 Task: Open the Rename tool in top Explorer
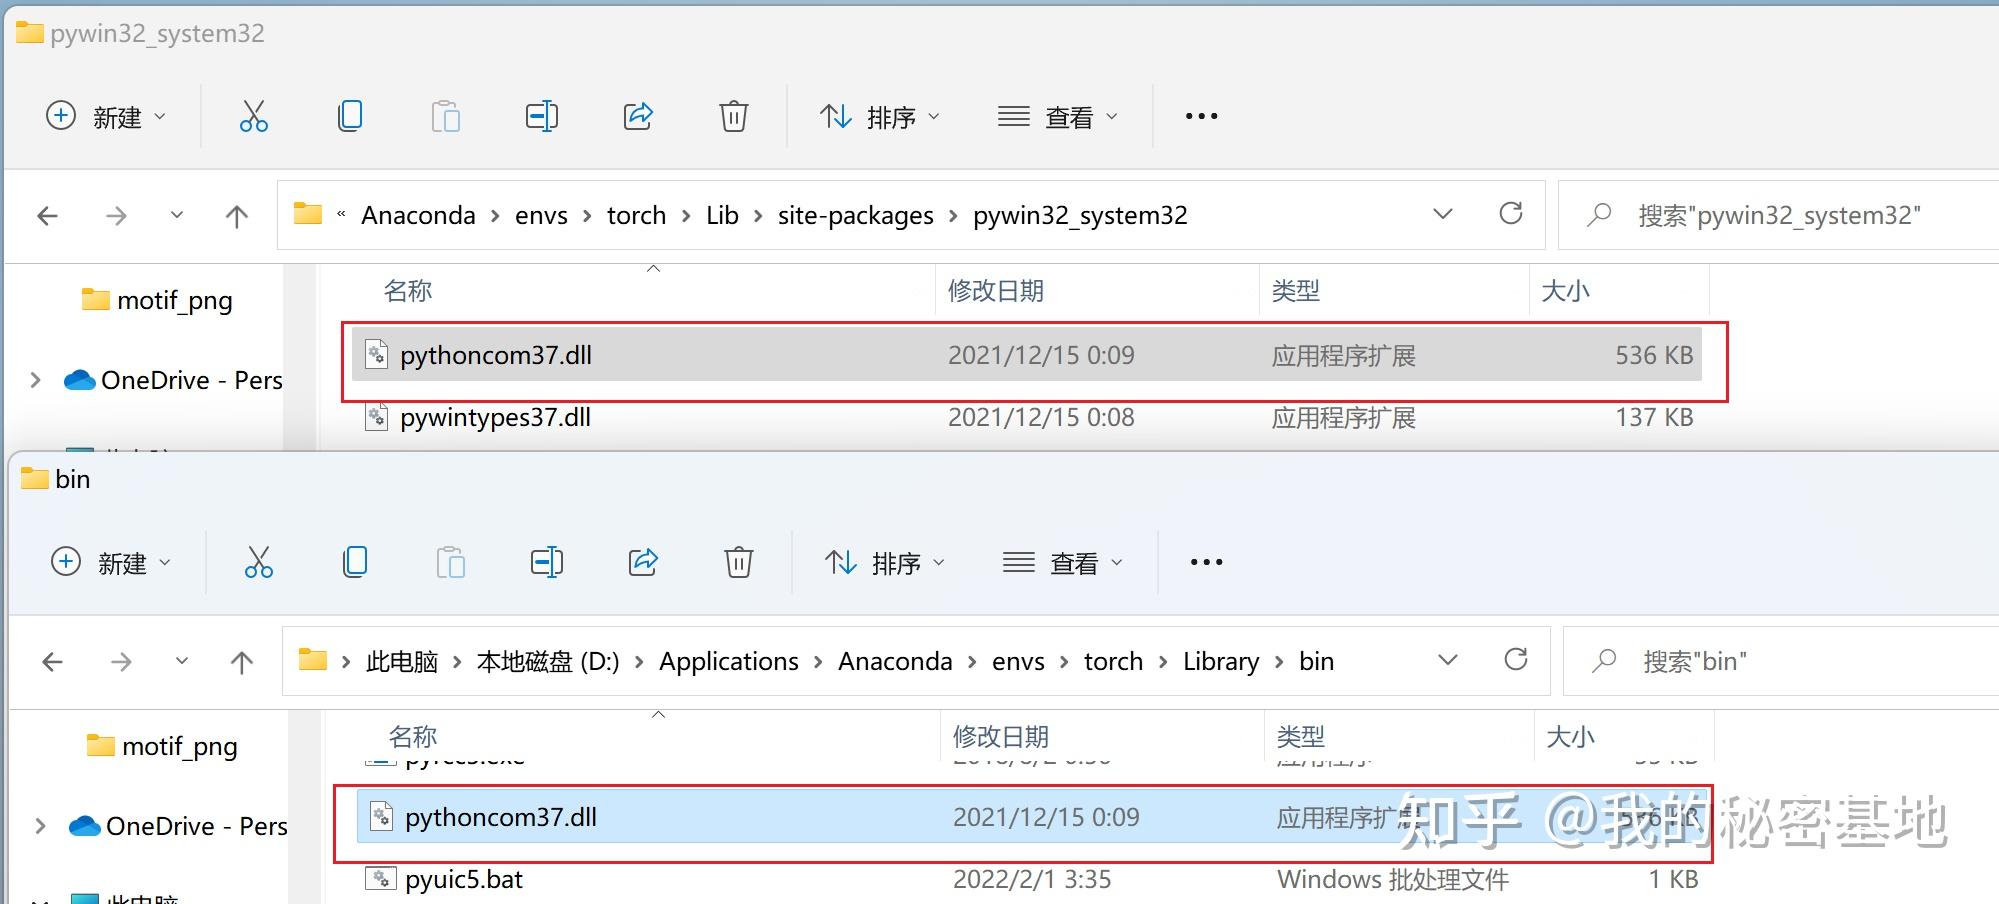click(542, 115)
